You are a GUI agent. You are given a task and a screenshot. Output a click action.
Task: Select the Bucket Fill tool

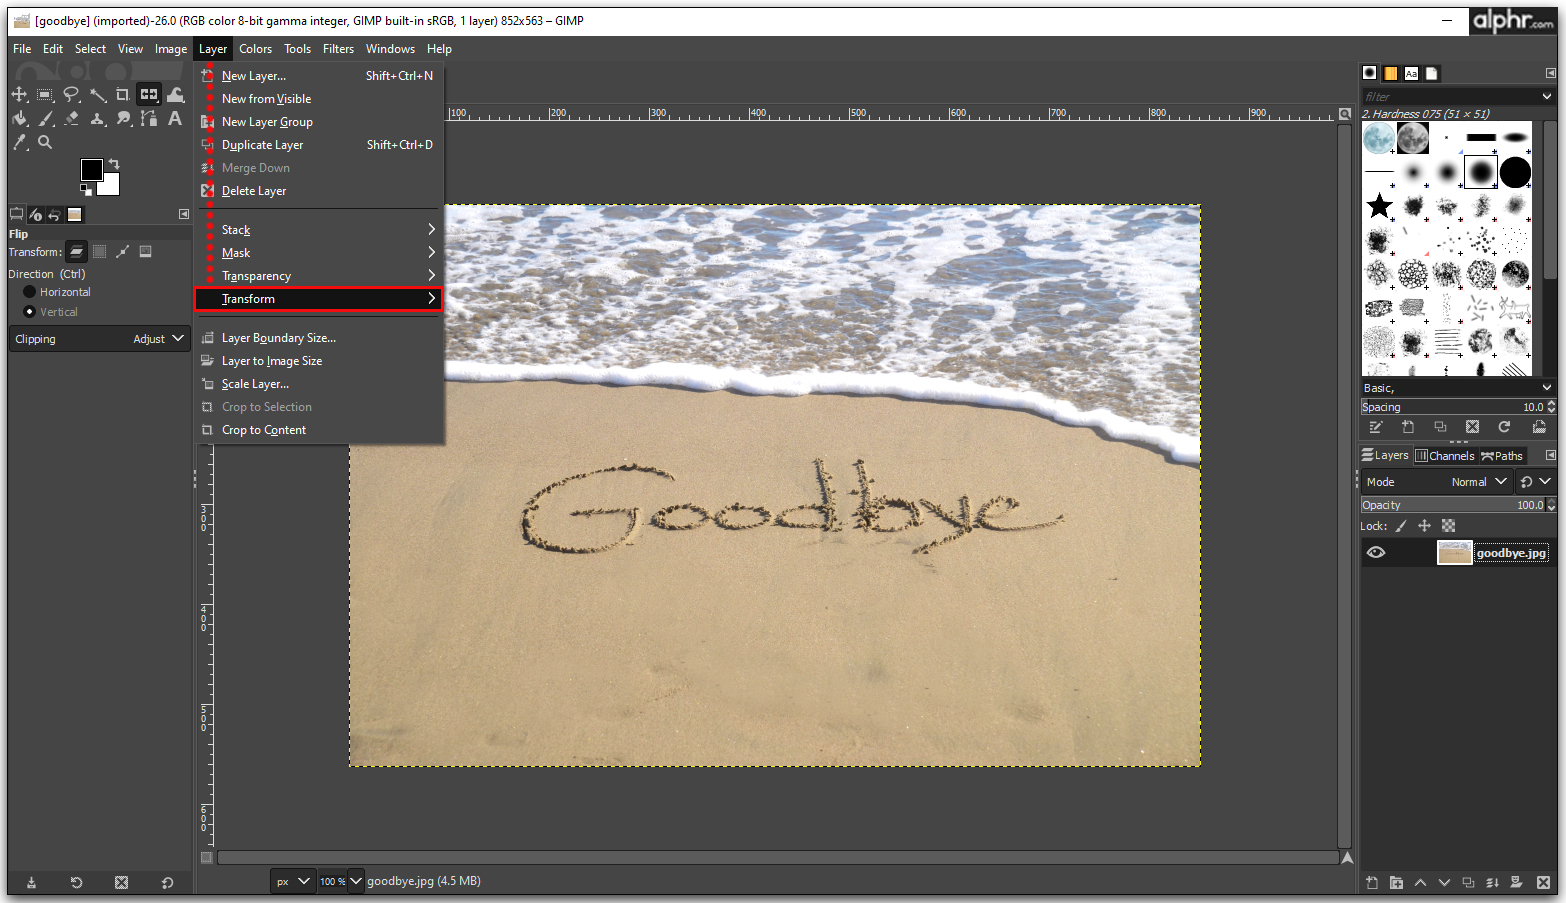19,119
